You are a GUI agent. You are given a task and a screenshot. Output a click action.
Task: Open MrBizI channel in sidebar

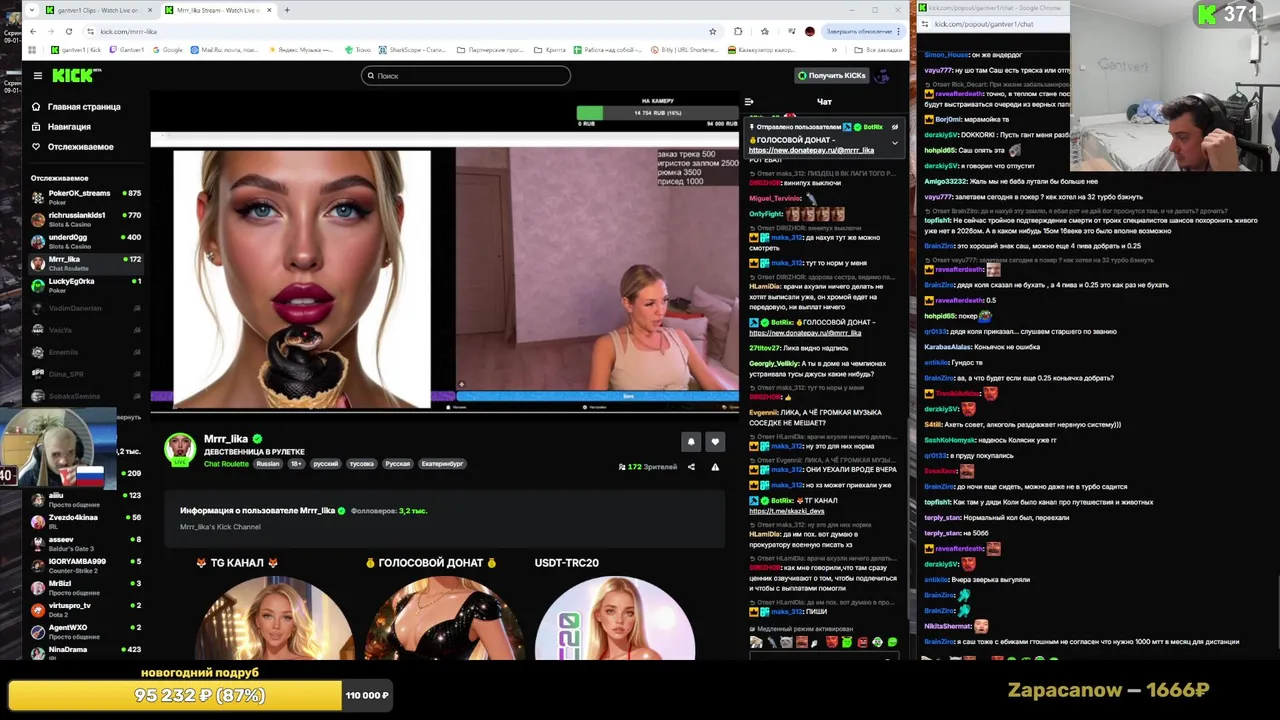tap(86, 587)
